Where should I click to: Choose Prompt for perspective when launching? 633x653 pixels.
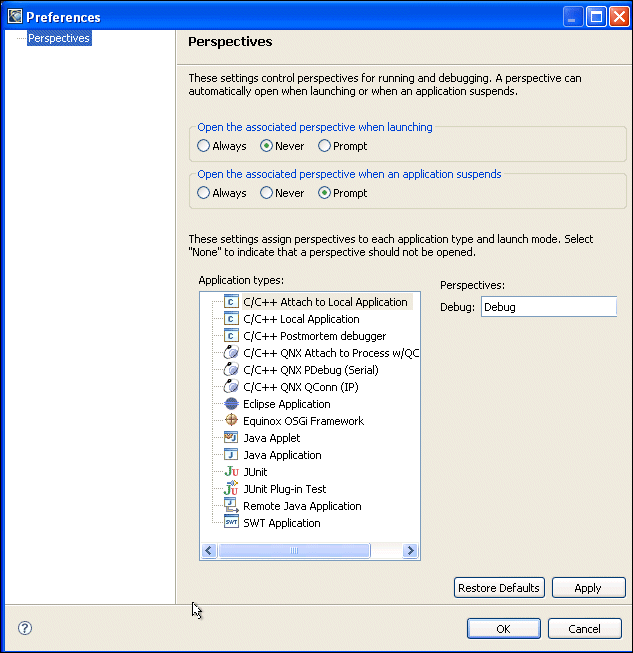coord(324,146)
